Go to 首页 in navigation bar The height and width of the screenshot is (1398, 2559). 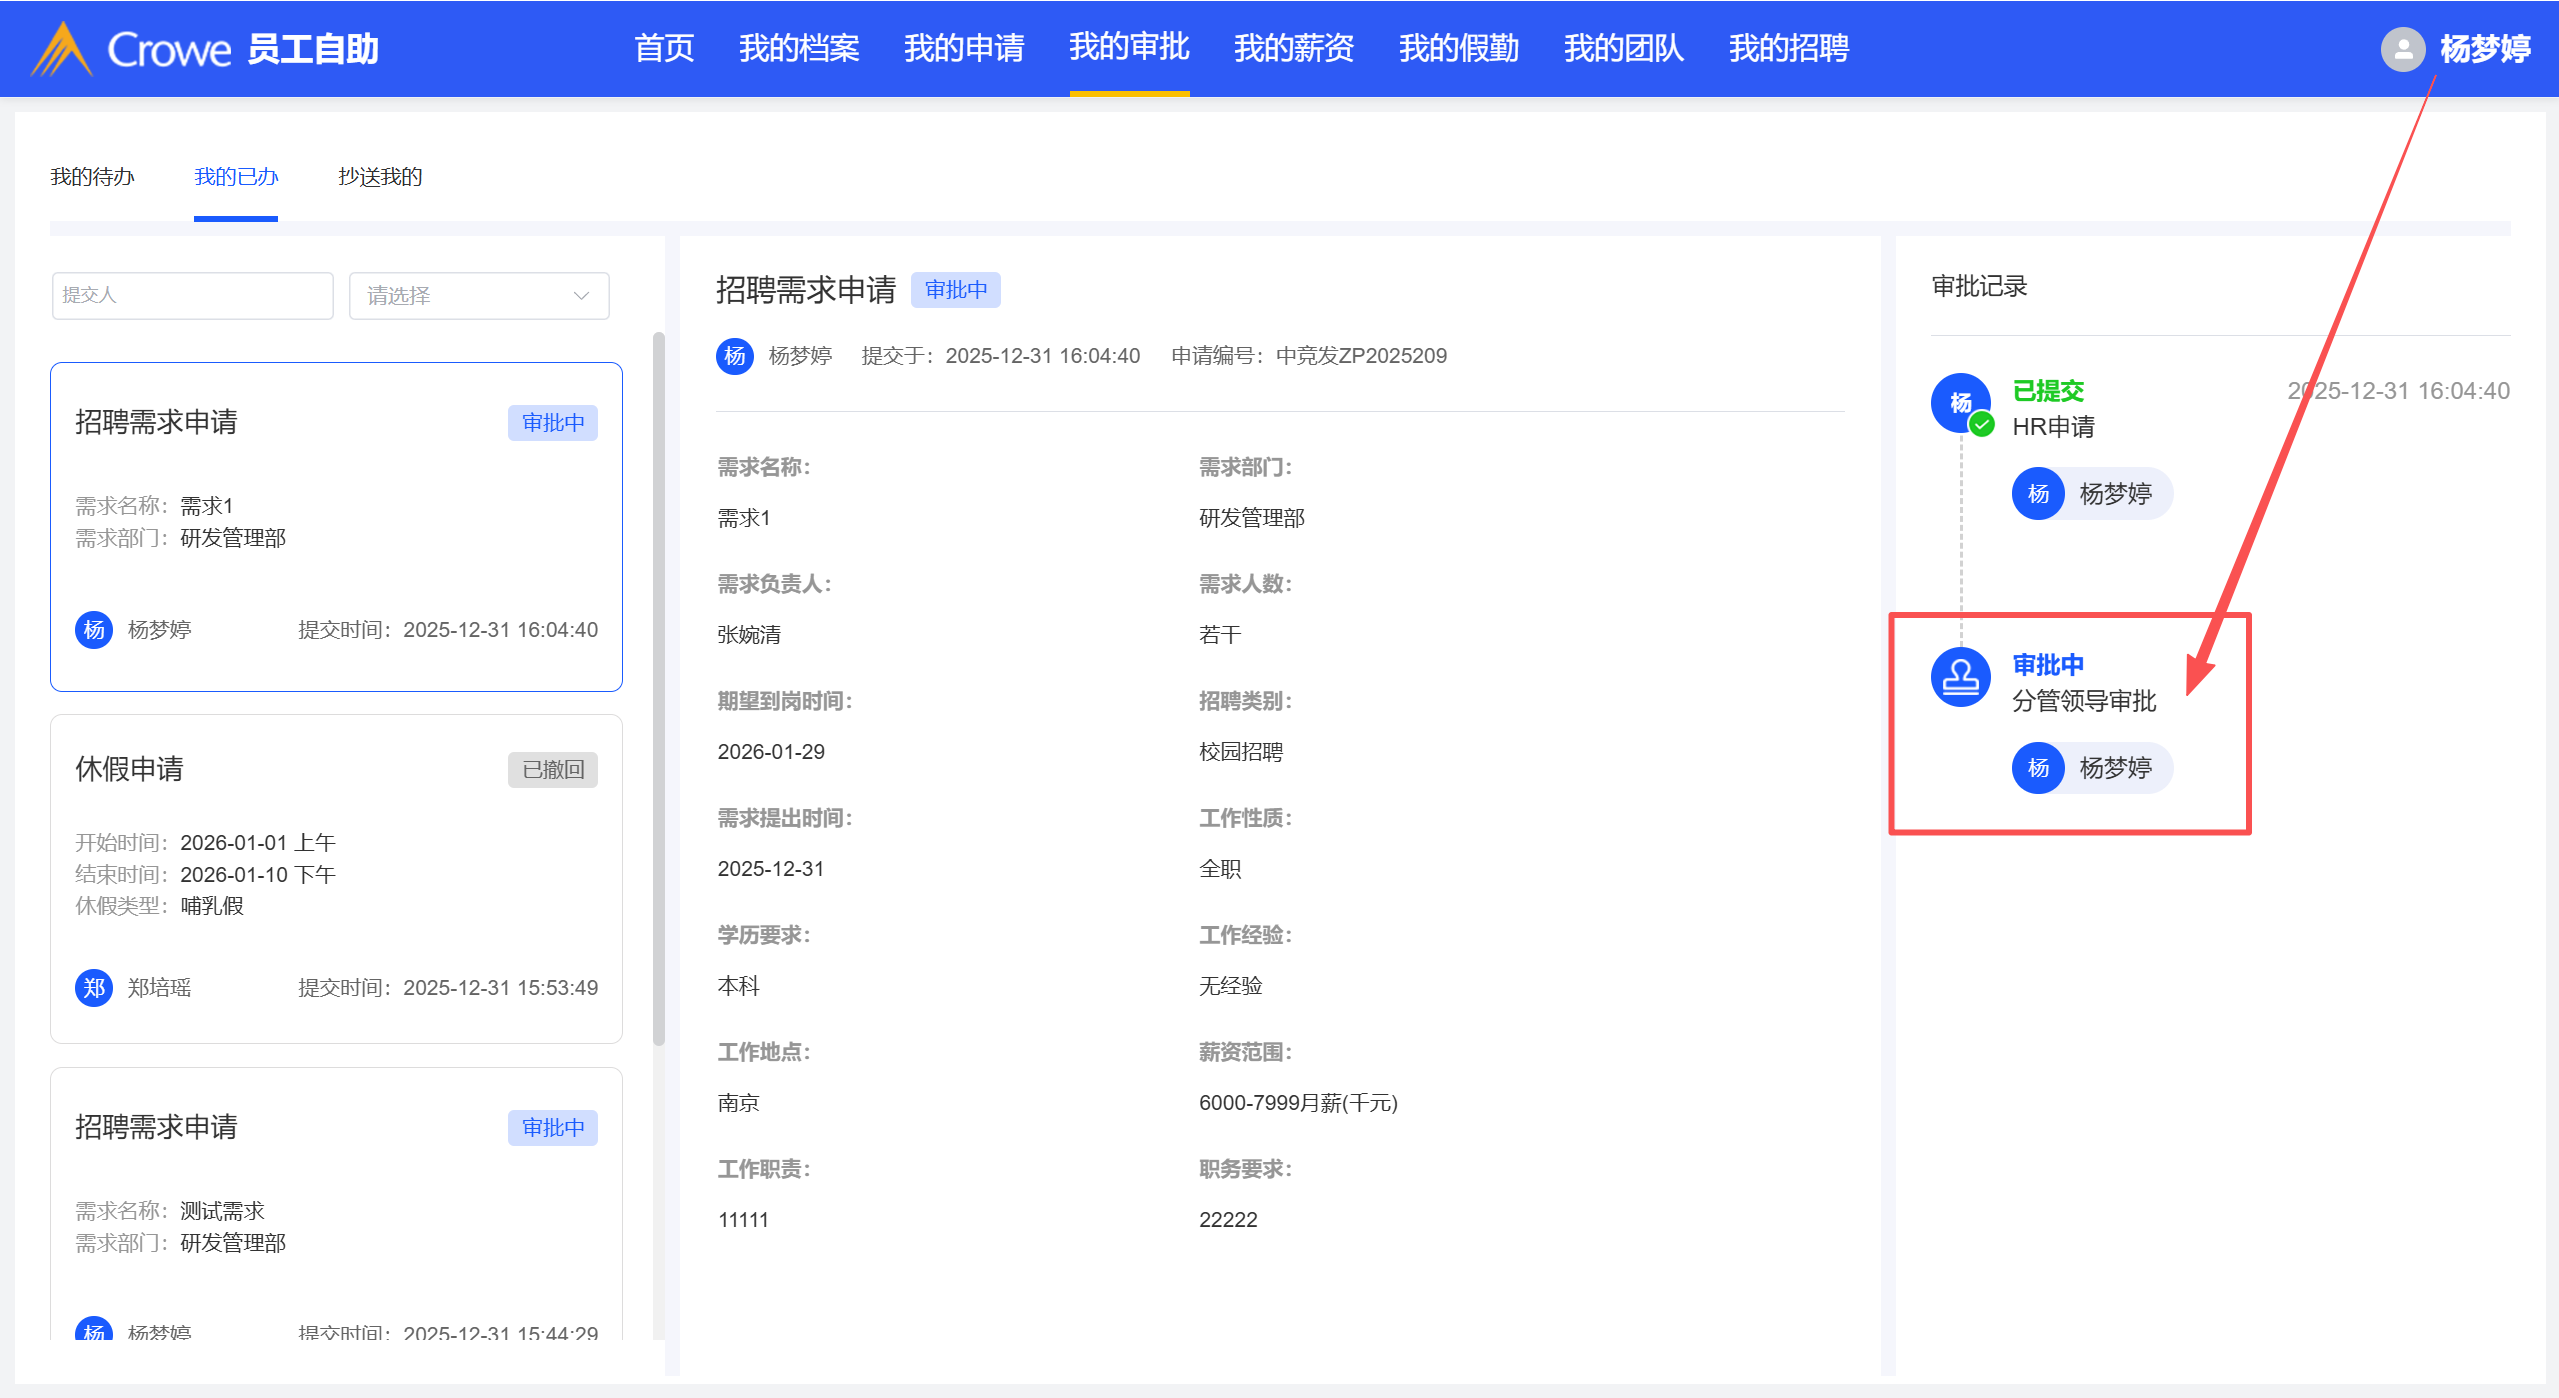pyautogui.click(x=664, y=48)
